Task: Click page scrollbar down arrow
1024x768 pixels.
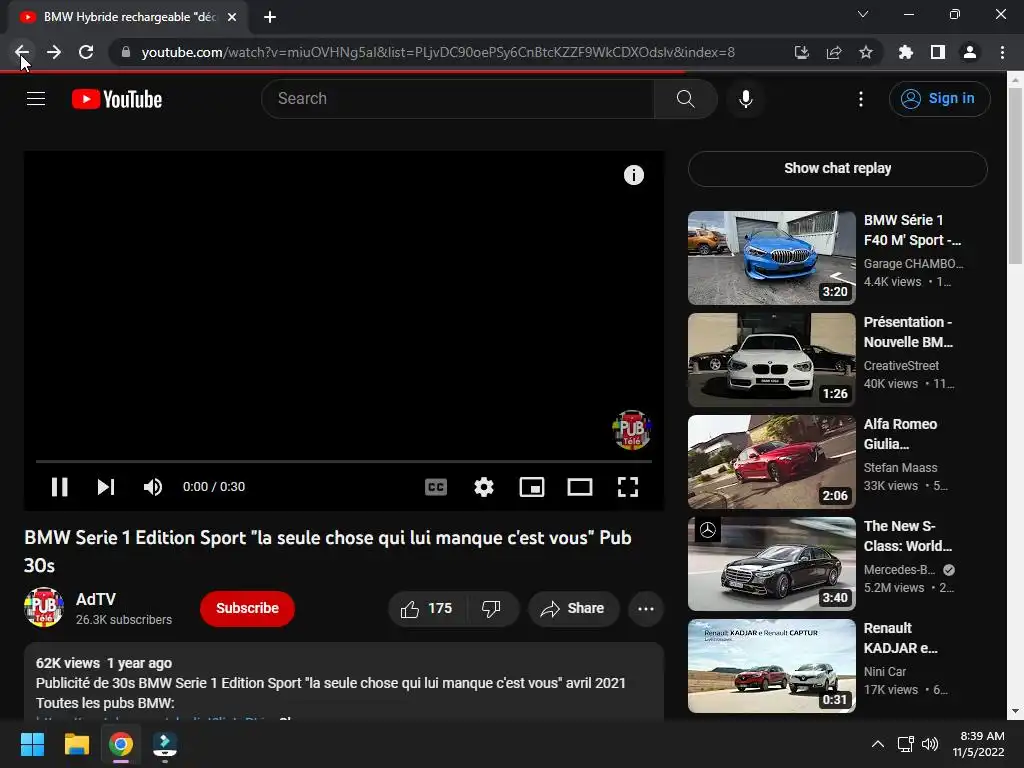Action: coord(1015,711)
